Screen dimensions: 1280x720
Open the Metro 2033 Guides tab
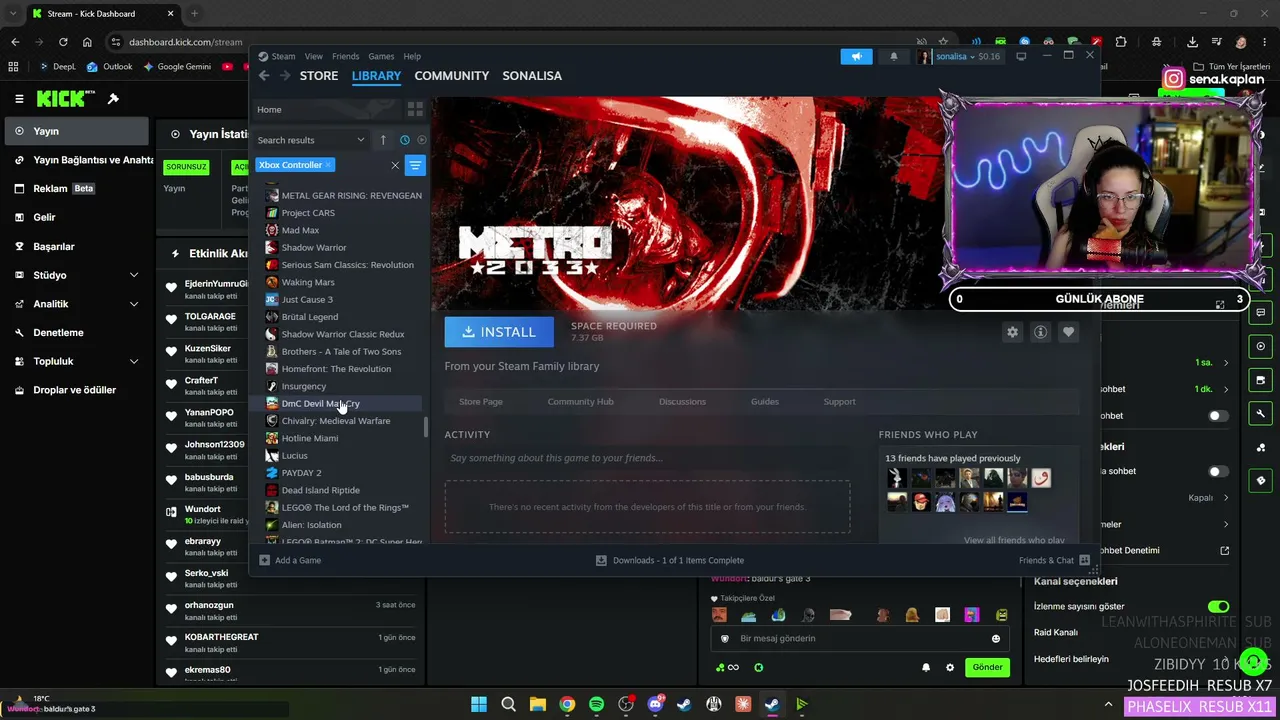click(765, 401)
